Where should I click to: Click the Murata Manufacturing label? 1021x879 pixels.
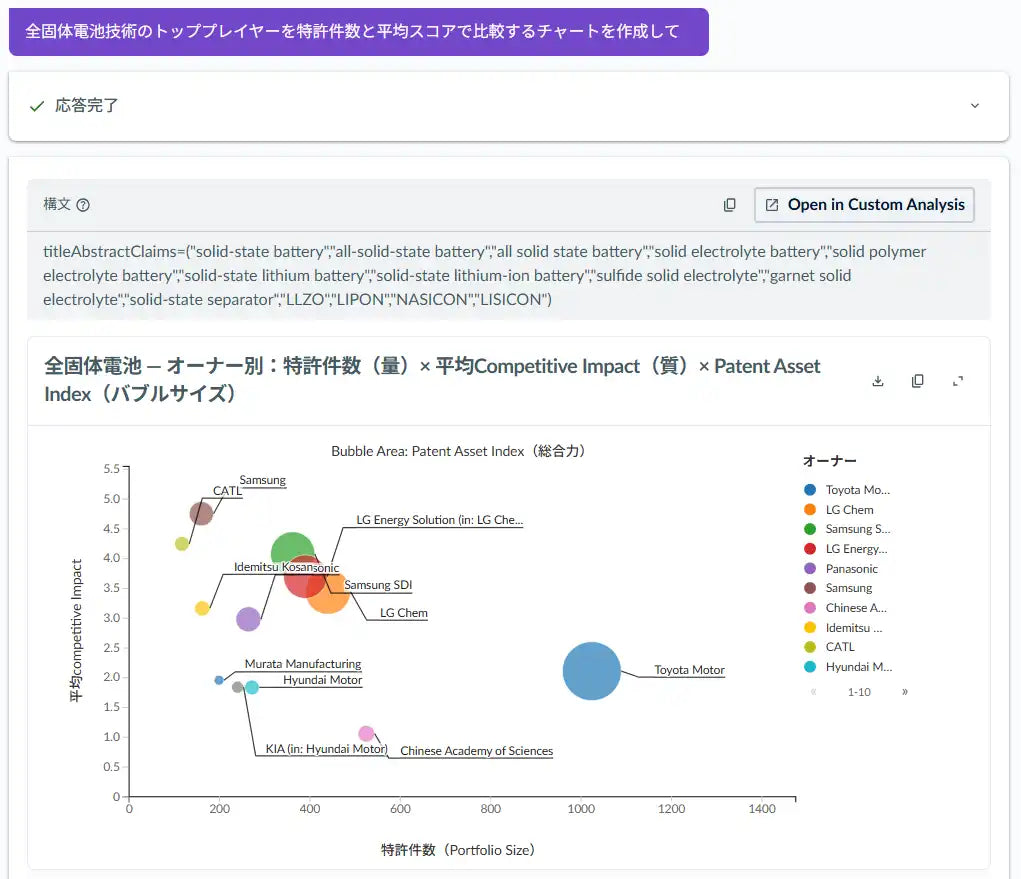(x=303, y=664)
